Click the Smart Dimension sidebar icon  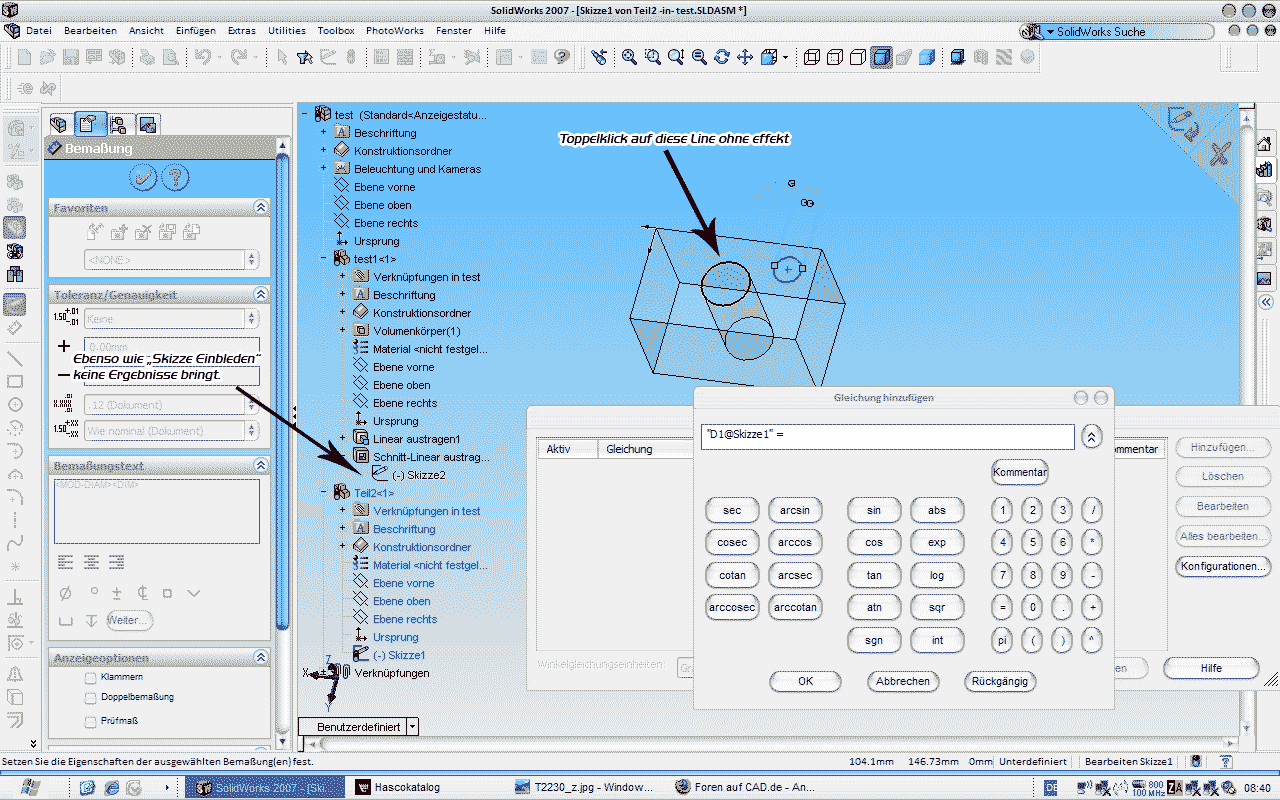coord(15,327)
